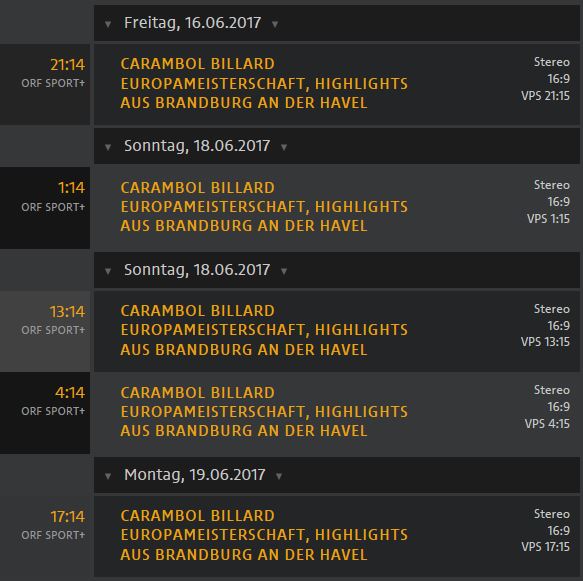Collapse the Montag 19.06.2017 left arrow

[108, 476]
